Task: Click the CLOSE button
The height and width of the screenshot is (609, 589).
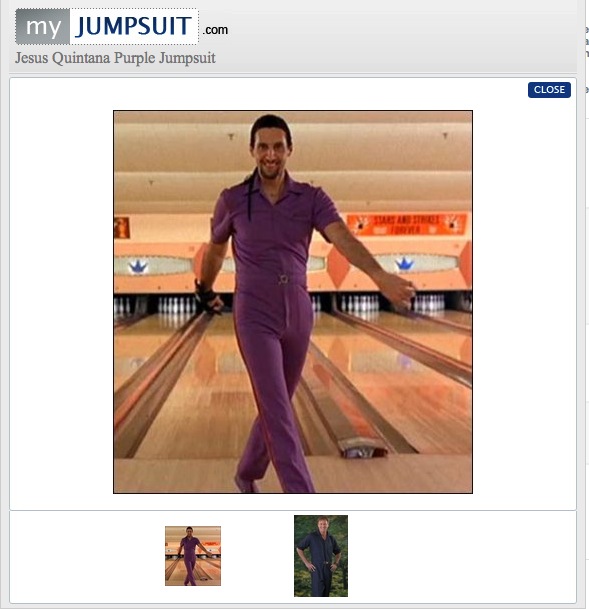Action: [549, 90]
